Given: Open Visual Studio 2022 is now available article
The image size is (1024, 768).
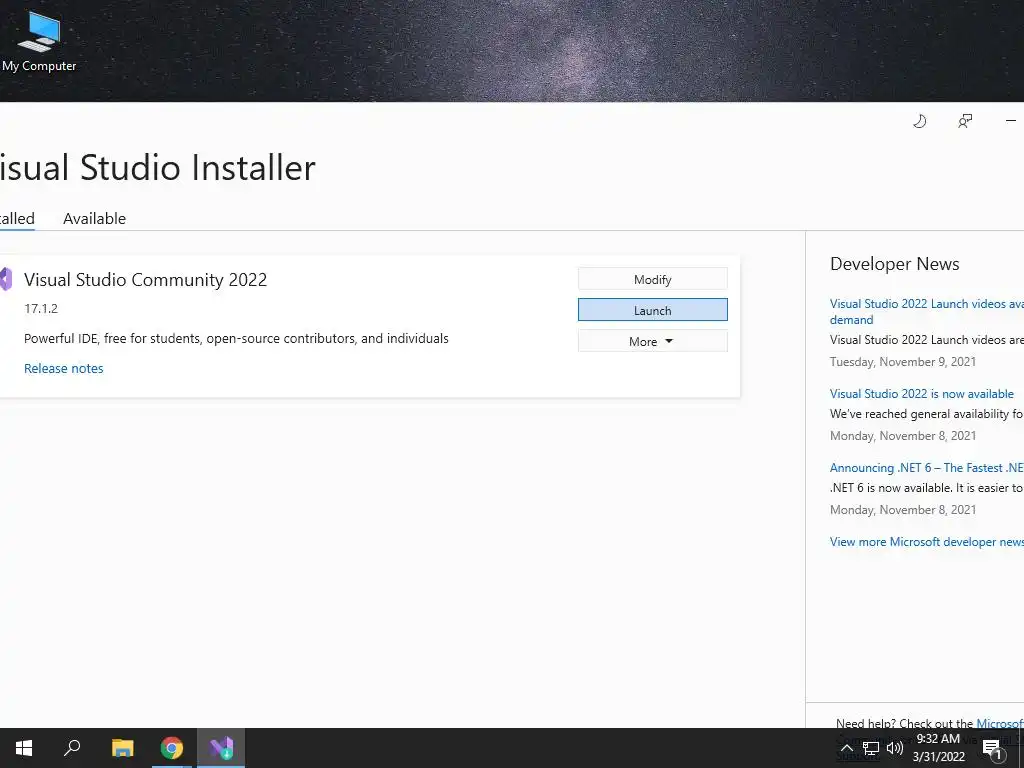Looking at the screenshot, I should point(921,394).
